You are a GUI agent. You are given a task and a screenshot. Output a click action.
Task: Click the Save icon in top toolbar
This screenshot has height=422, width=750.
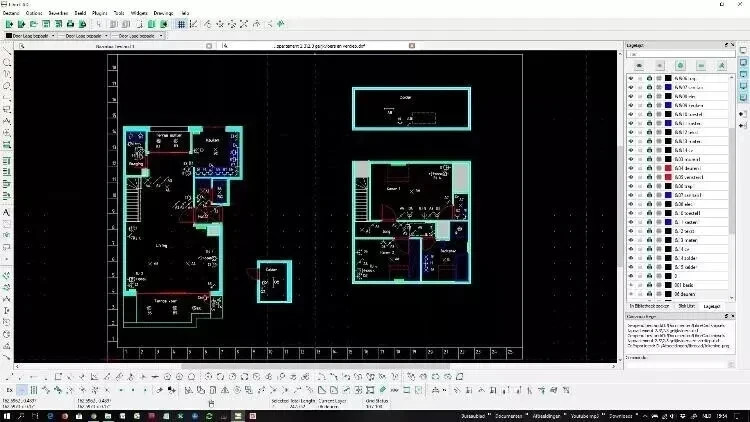pos(46,24)
